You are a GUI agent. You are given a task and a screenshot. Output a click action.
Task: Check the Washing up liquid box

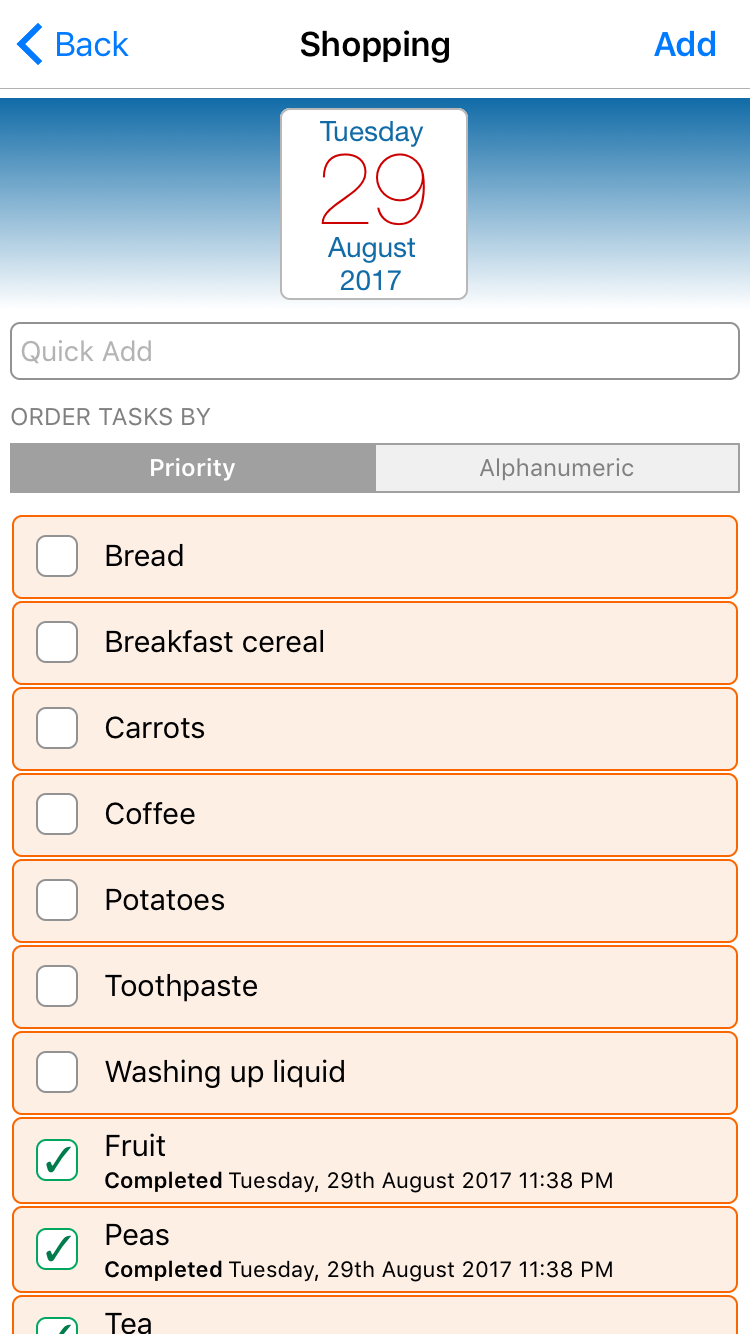pos(57,1072)
